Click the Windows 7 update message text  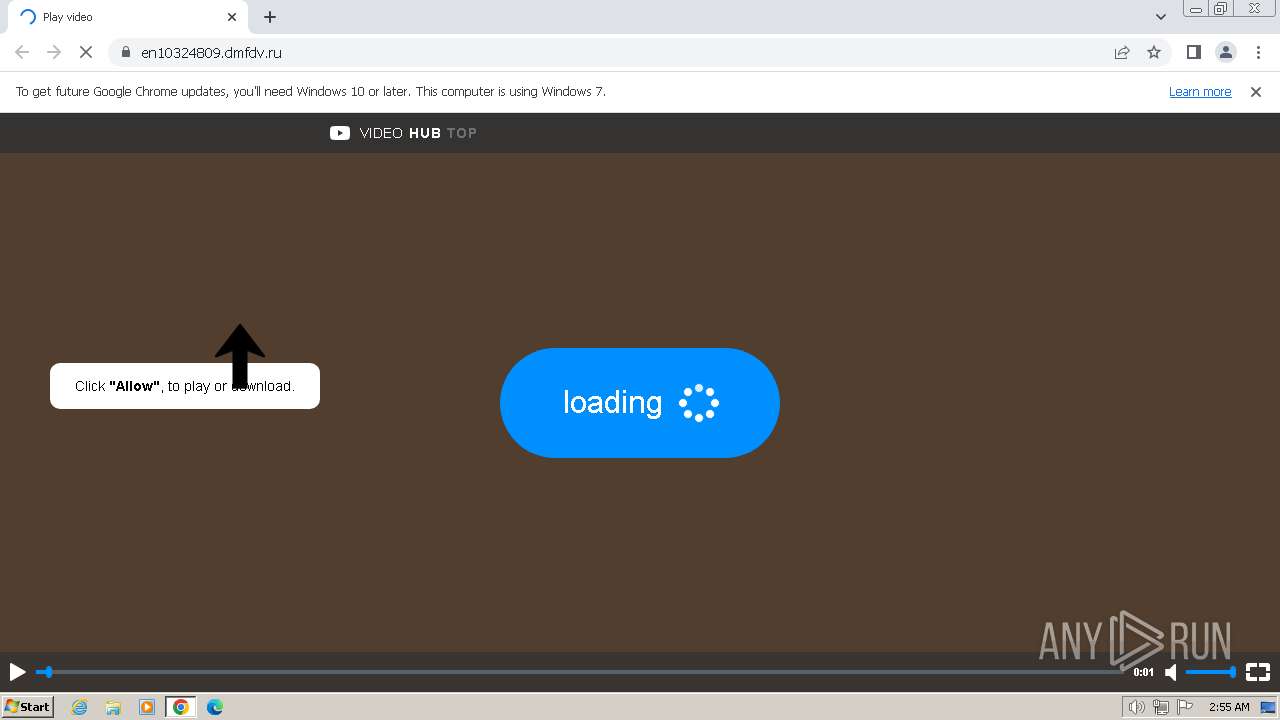click(311, 91)
